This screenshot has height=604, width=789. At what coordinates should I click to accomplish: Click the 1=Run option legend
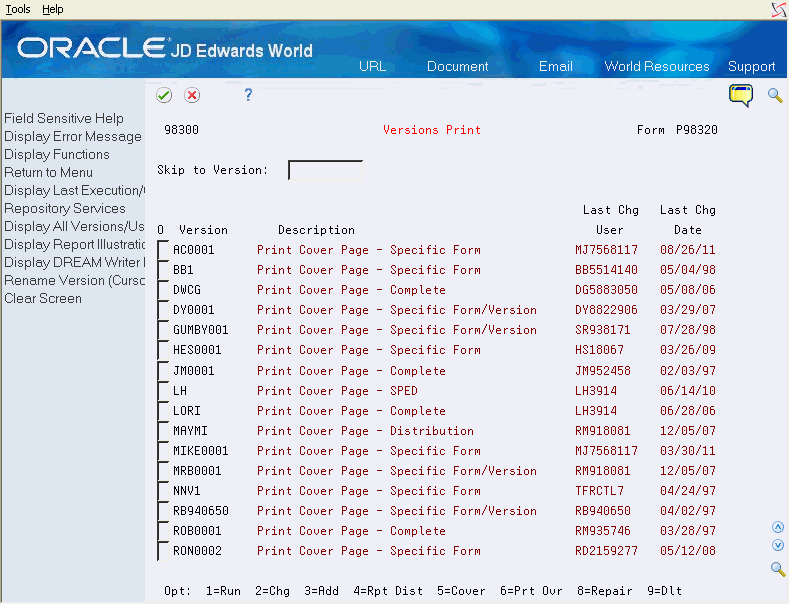(223, 591)
